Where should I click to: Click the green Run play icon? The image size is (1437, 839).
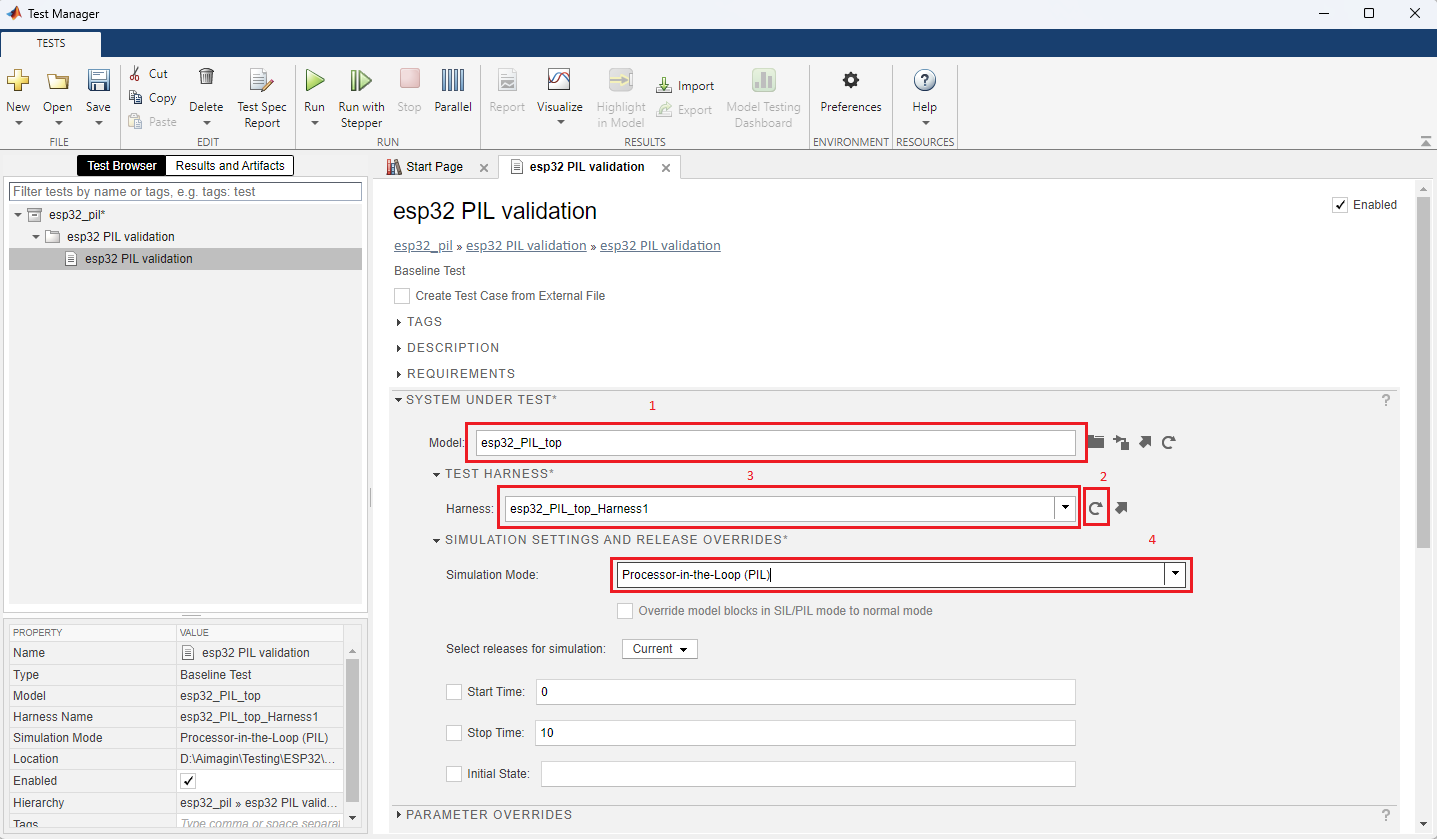[315, 80]
